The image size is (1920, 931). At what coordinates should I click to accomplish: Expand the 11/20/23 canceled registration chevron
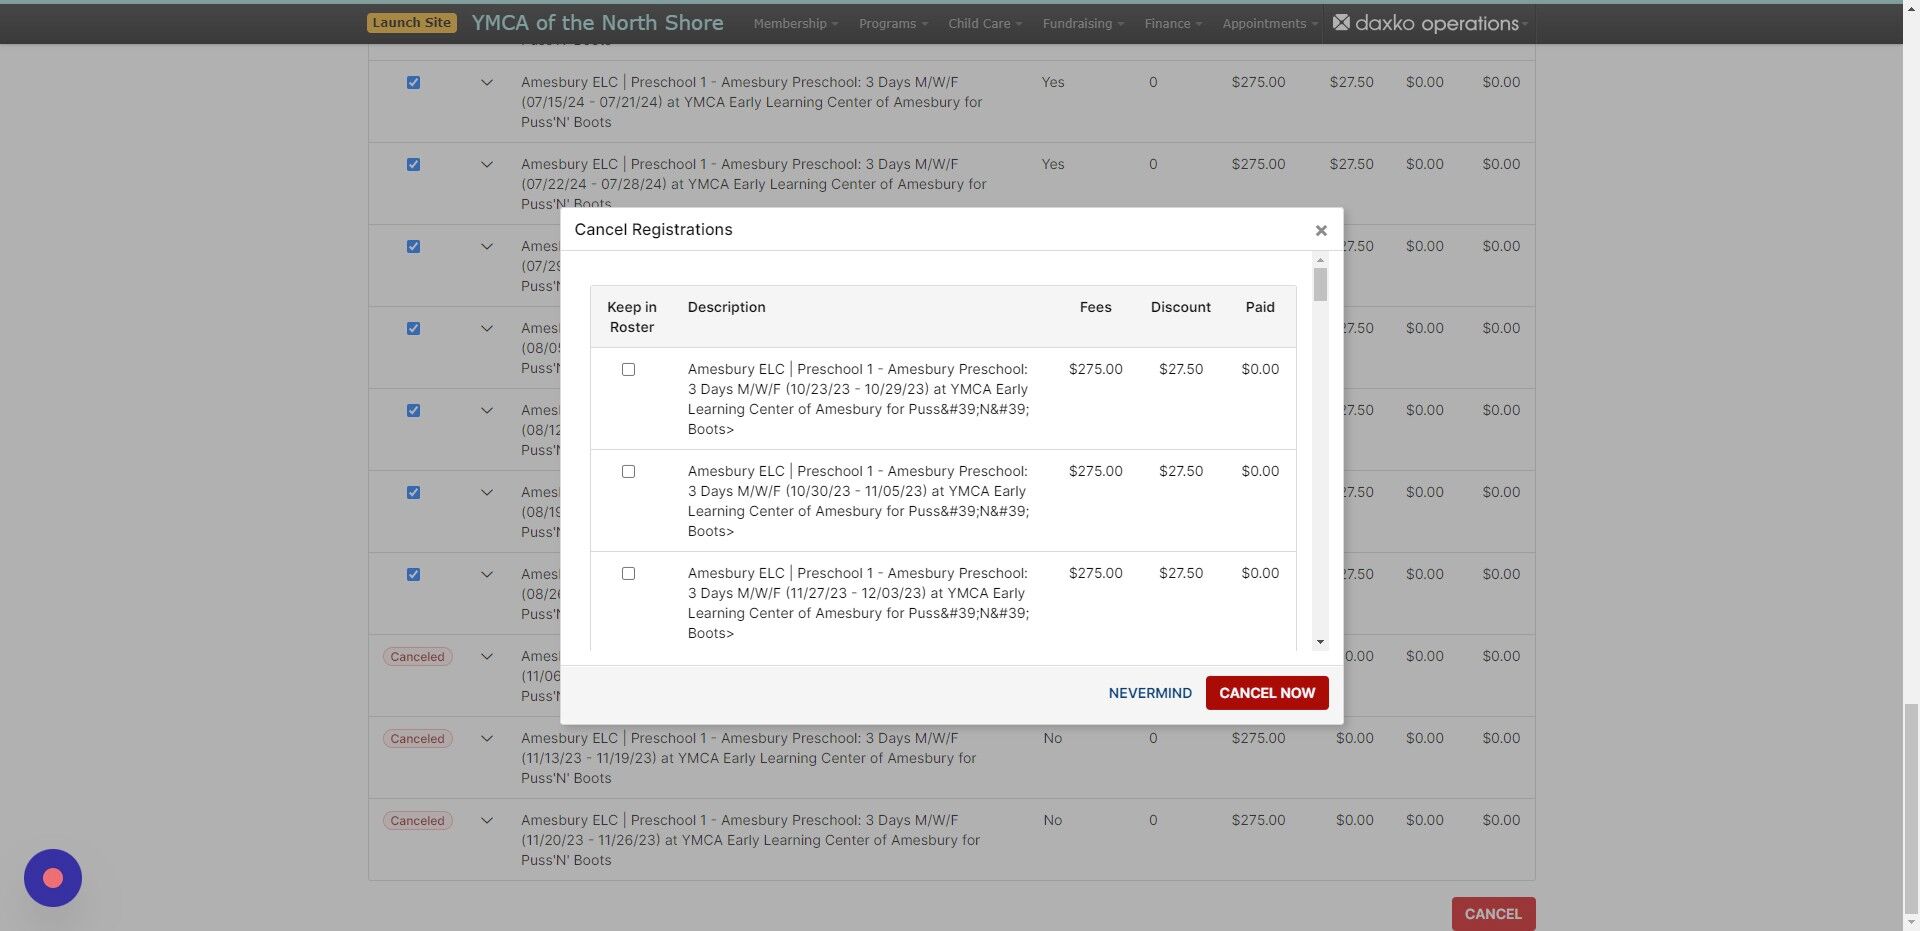pyautogui.click(x=487, y=820)
